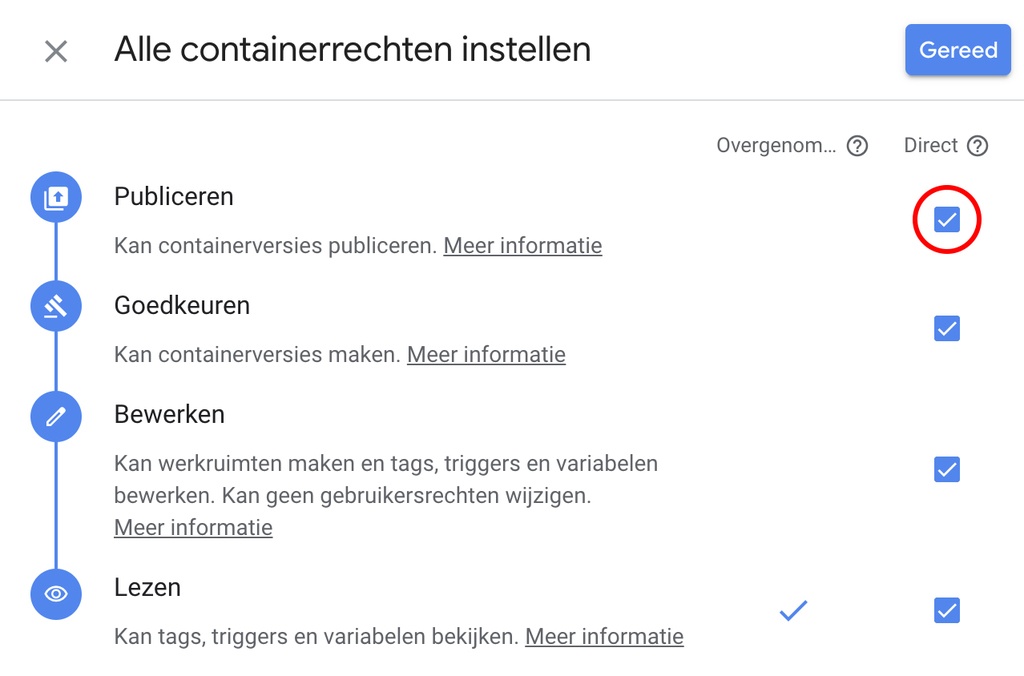Click the Overgenomen column header
Image resolution: width=1024 pixels, height=676 pixels.
776,146
